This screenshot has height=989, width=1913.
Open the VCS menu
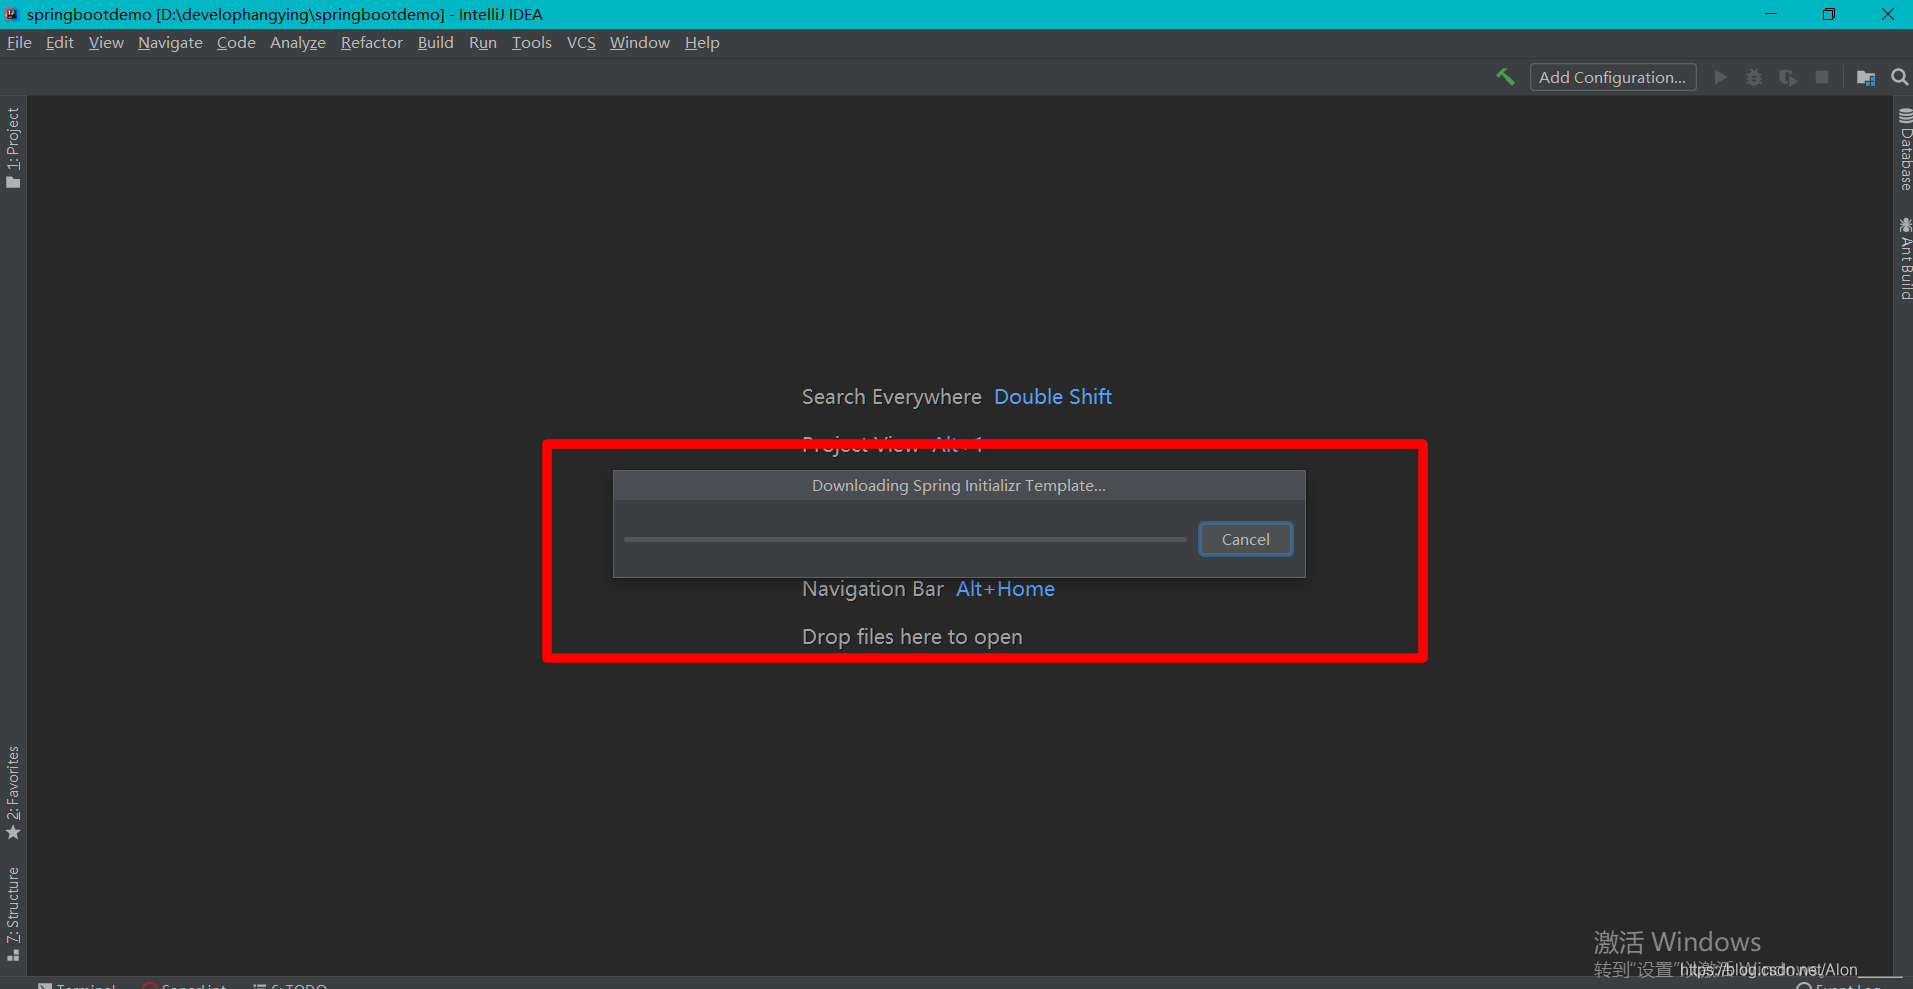pyautogui.click(x=581, y=42)
